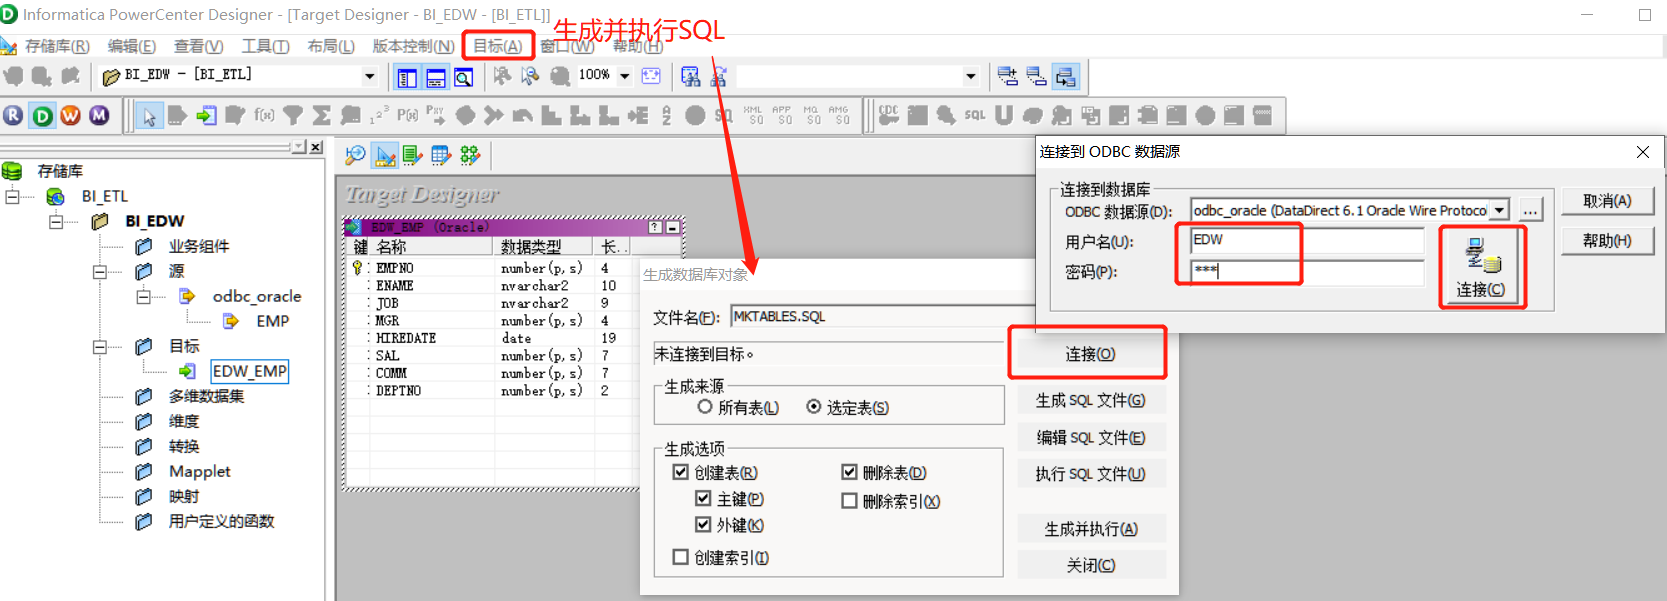
Task: Toggle the 创建表 checkbox
Action: [x=681, y=472]
